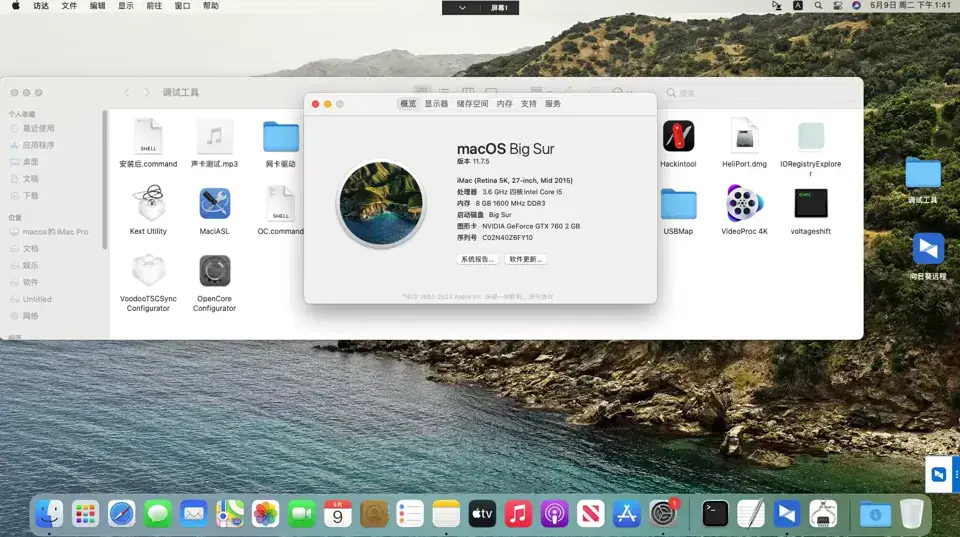Open the 前往 menu

tap(154, 6)
